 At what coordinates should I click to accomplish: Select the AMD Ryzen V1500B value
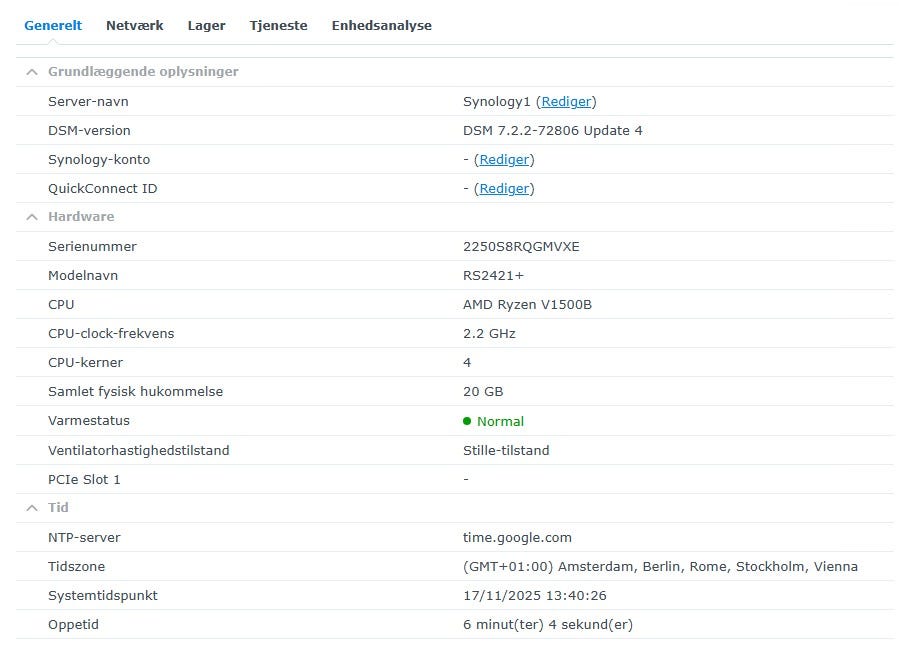coord(527,305)
